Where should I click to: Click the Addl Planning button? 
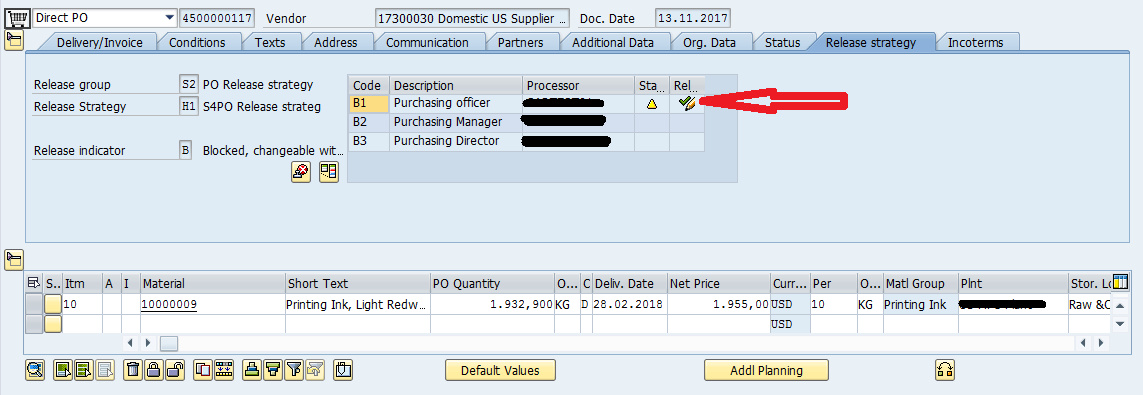pos(766,370)
